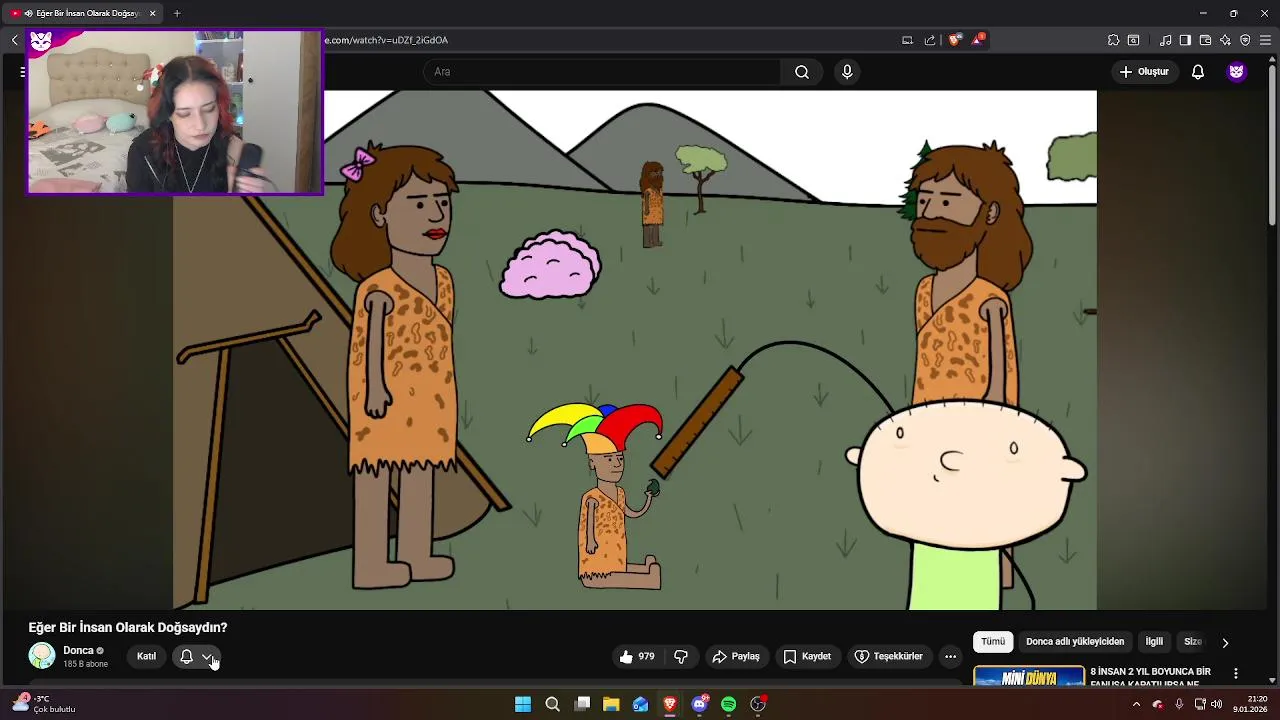This screenshot has width=1280, height=720.
Task: Dislike the video with thumbs down
Action: [x=681, y=656]
